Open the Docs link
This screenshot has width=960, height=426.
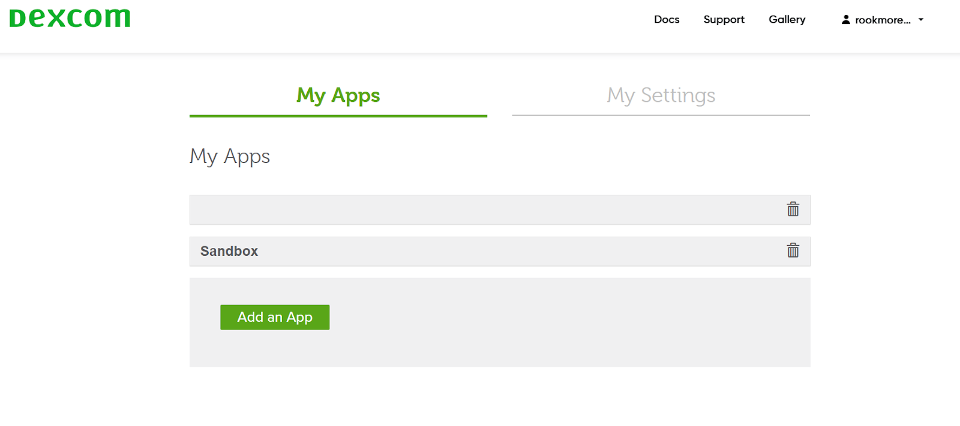(x=666, y=20)
